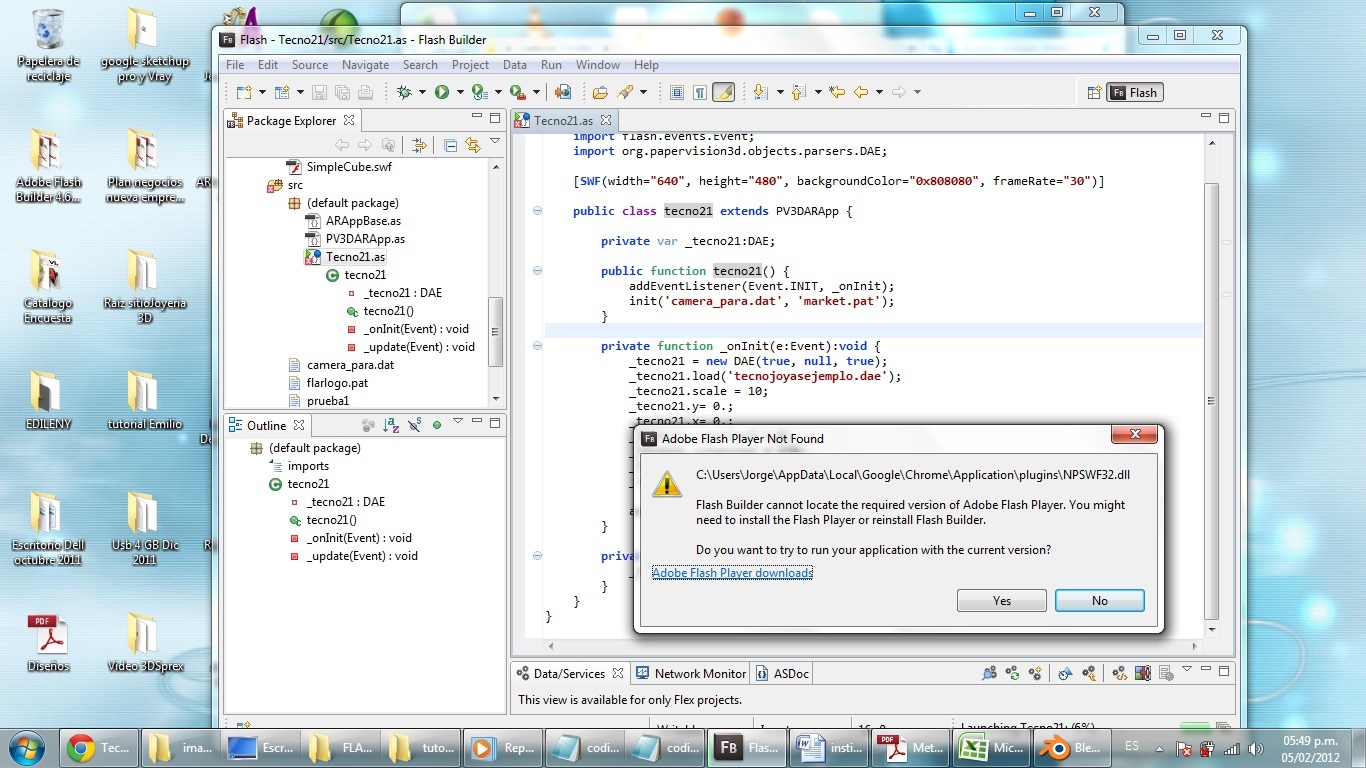Open Outline view menu triangle
Screen dimensions: 1366x768
point(458,421)
